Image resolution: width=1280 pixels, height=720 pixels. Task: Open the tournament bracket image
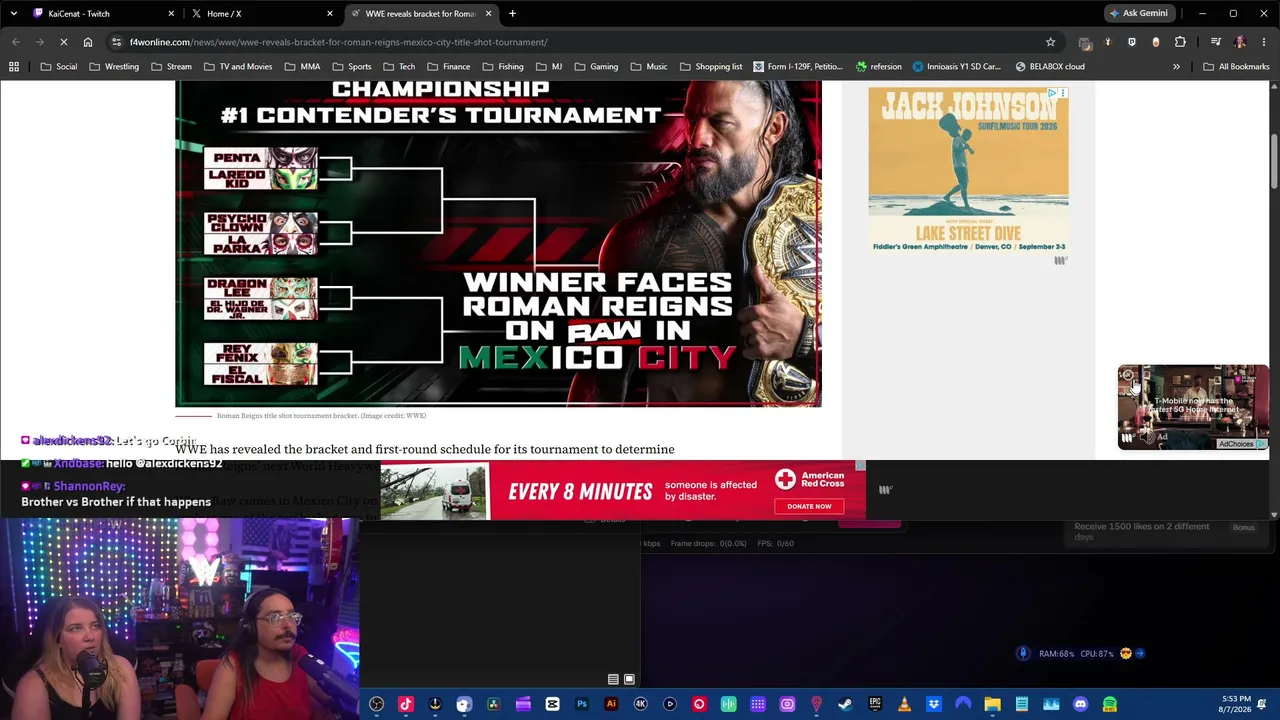tap(498, 244)
